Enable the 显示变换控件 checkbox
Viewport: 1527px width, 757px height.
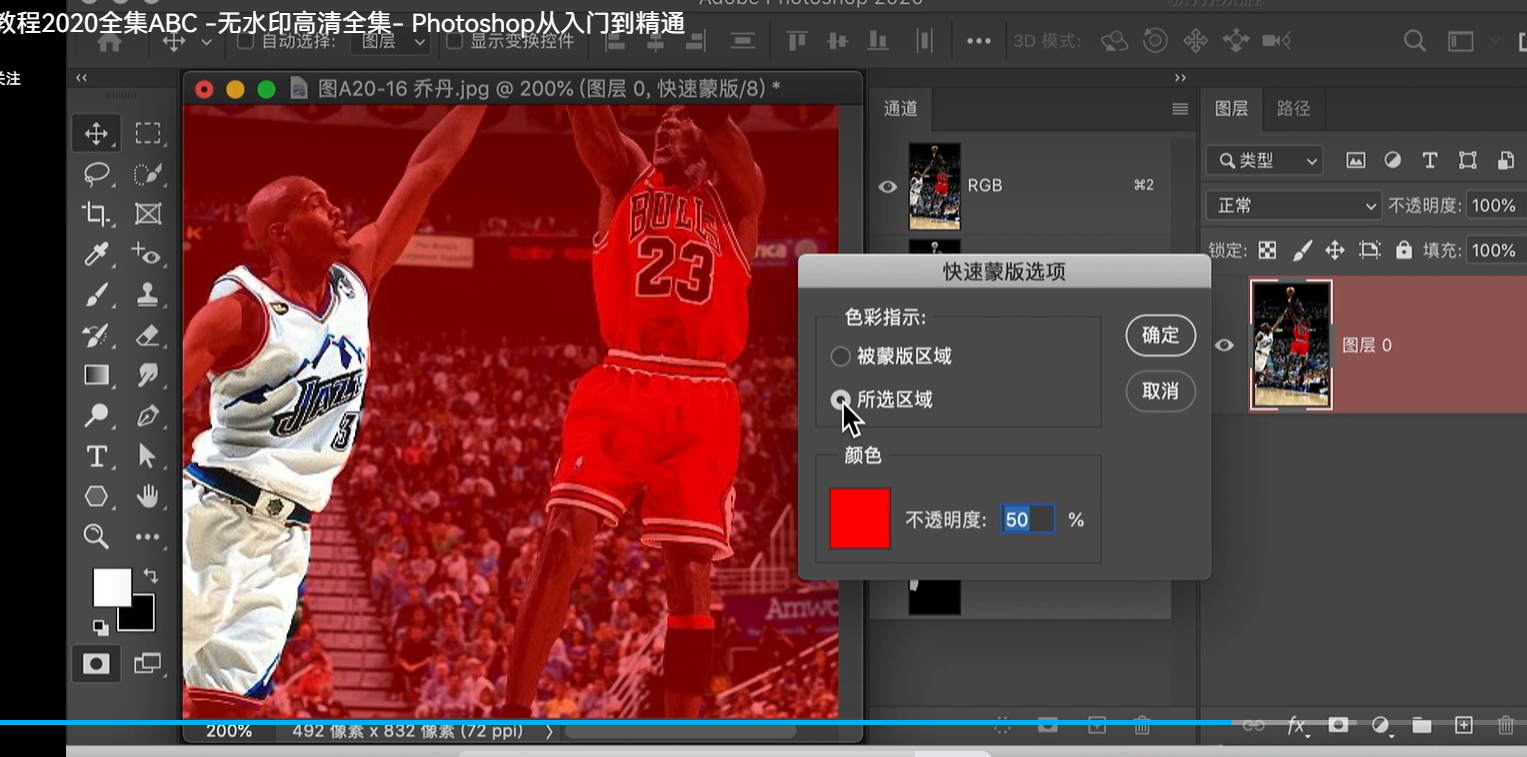[454, 41]
